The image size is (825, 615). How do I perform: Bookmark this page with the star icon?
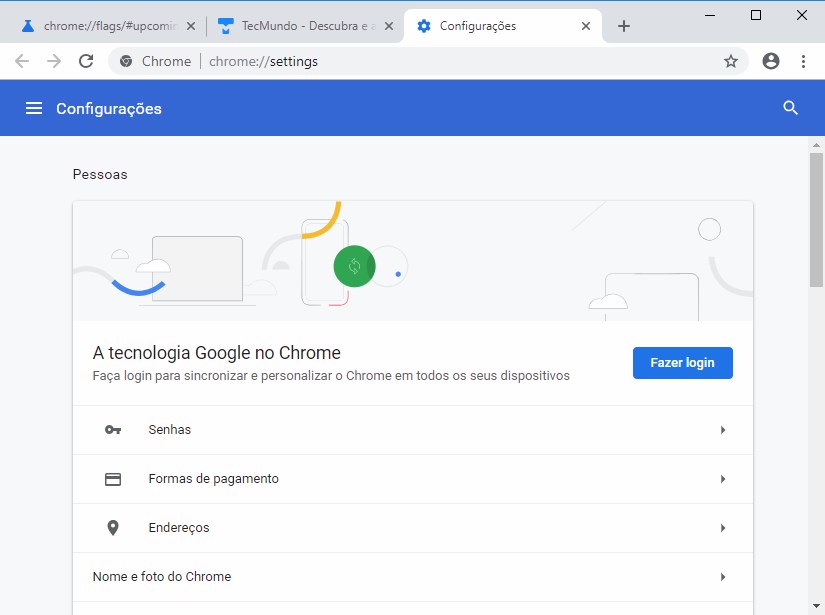tap(731, 61)
